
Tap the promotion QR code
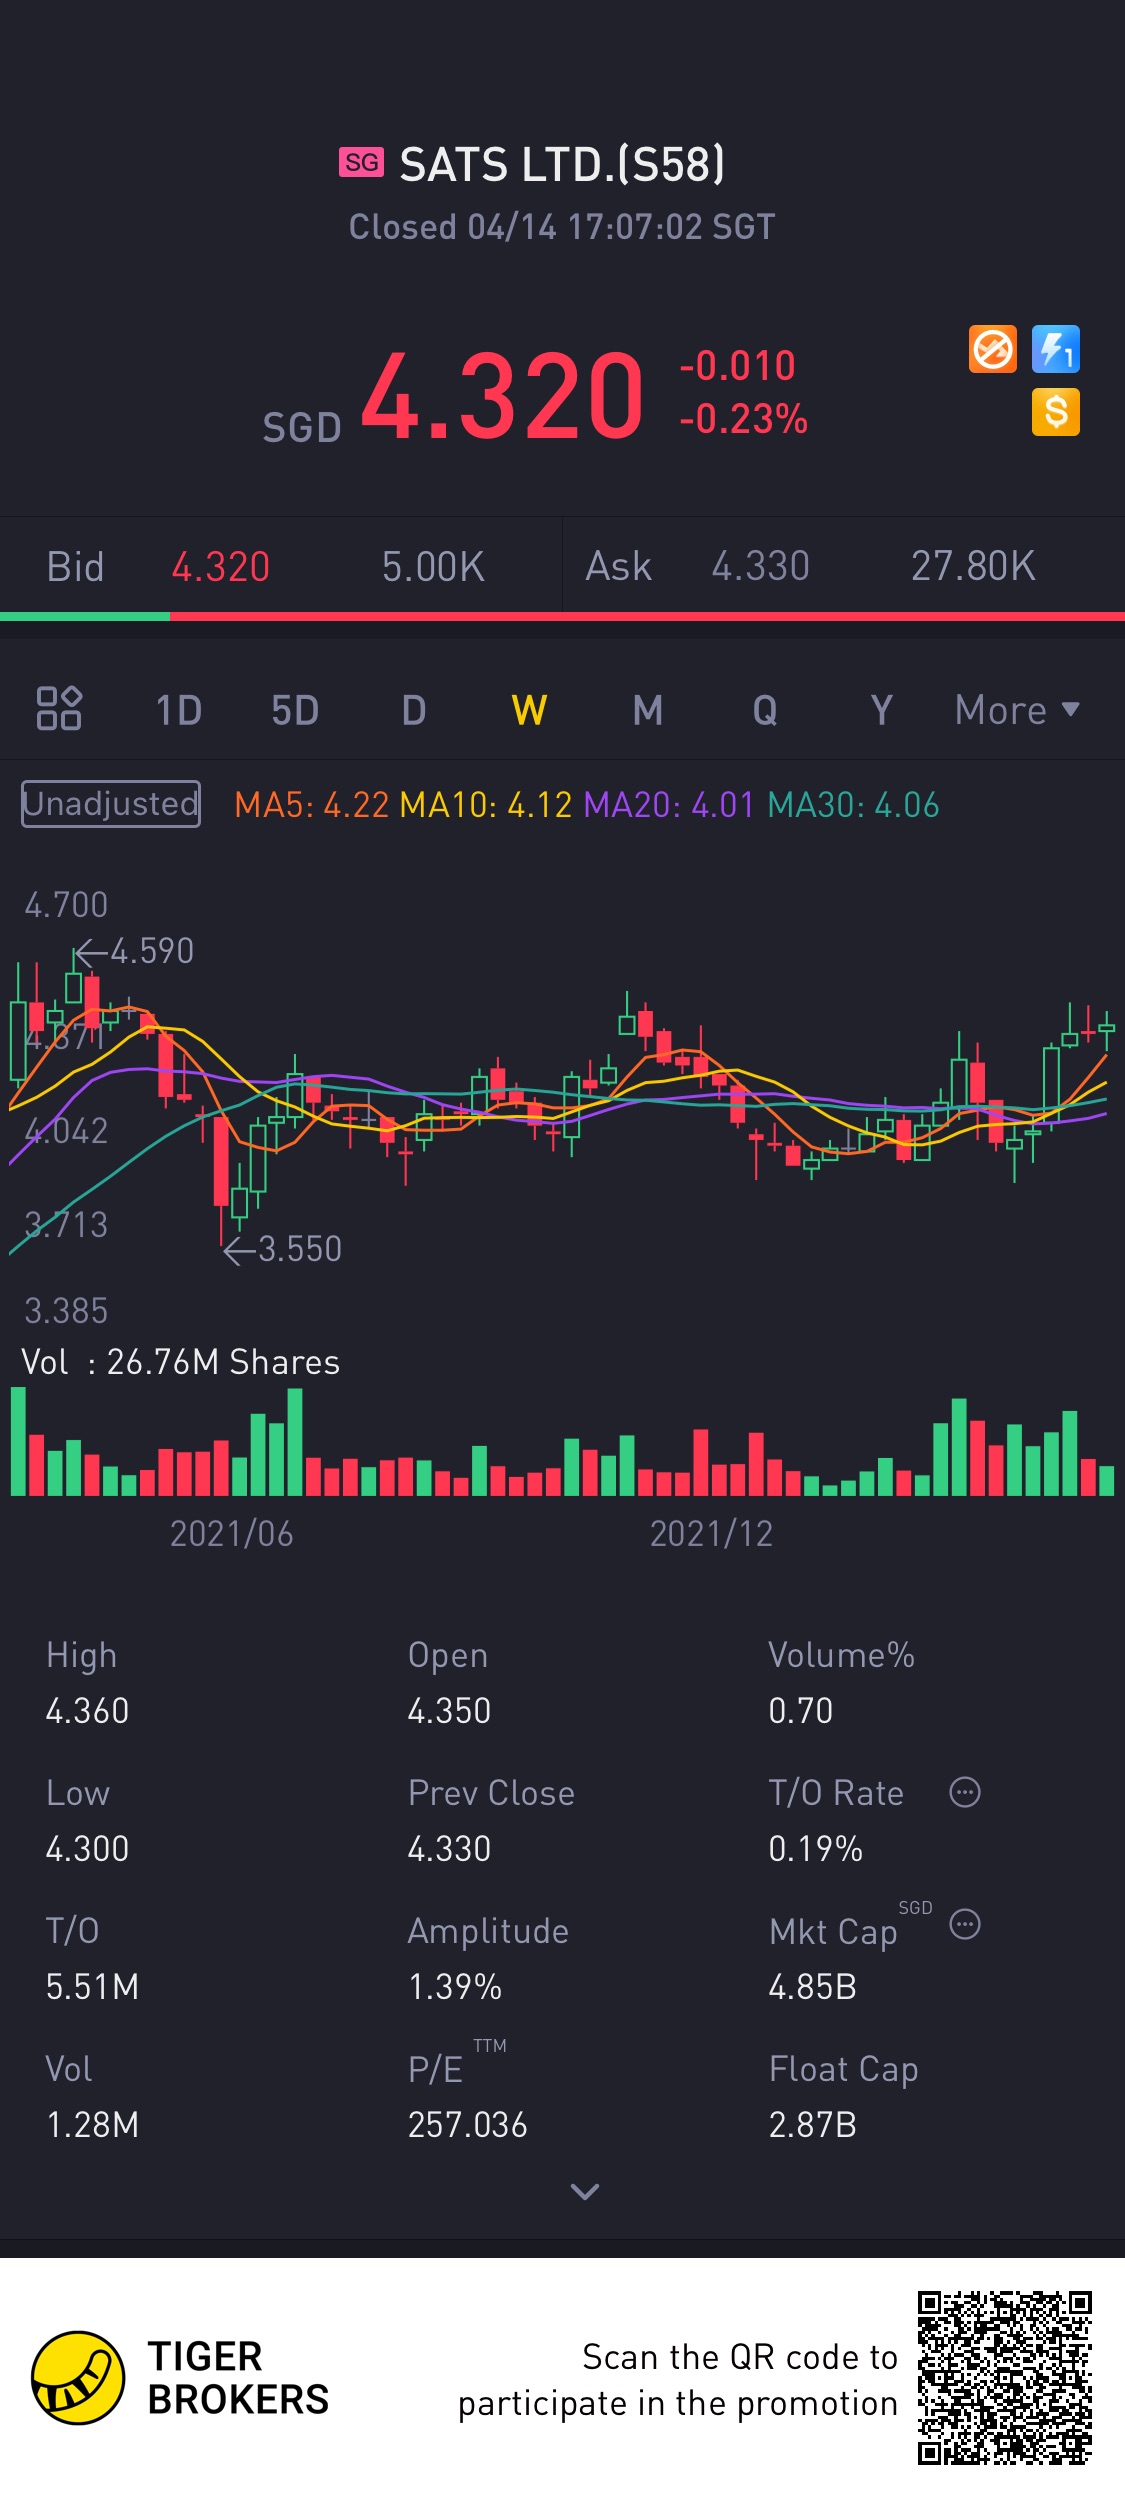1005,2378
